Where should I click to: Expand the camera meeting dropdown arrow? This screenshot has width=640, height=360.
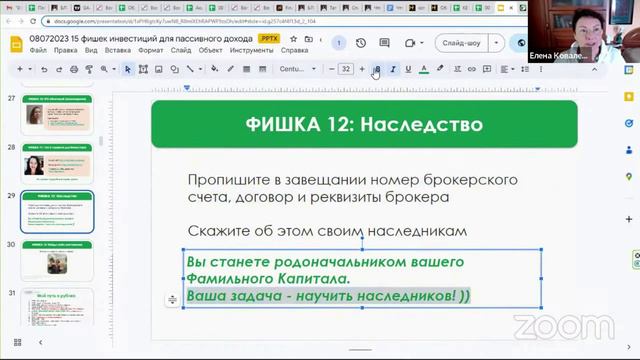point(422,43)
